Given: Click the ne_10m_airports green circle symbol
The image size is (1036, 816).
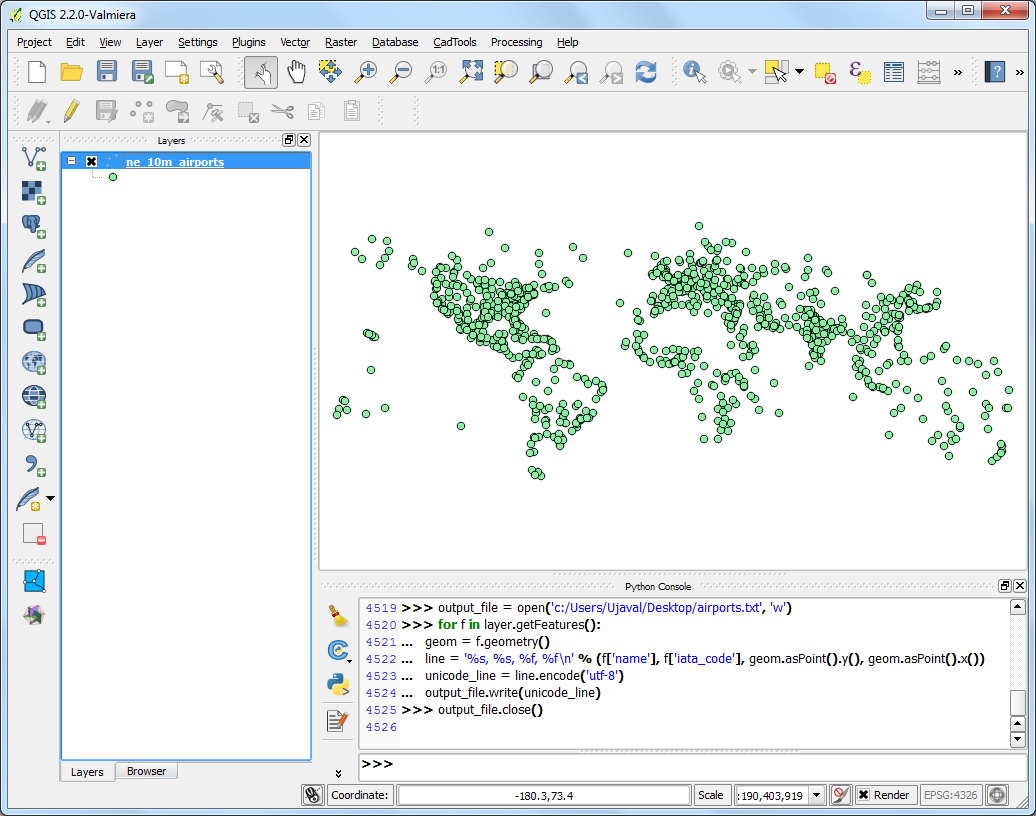Looking at the screenshot, I should tap(113, 177).
